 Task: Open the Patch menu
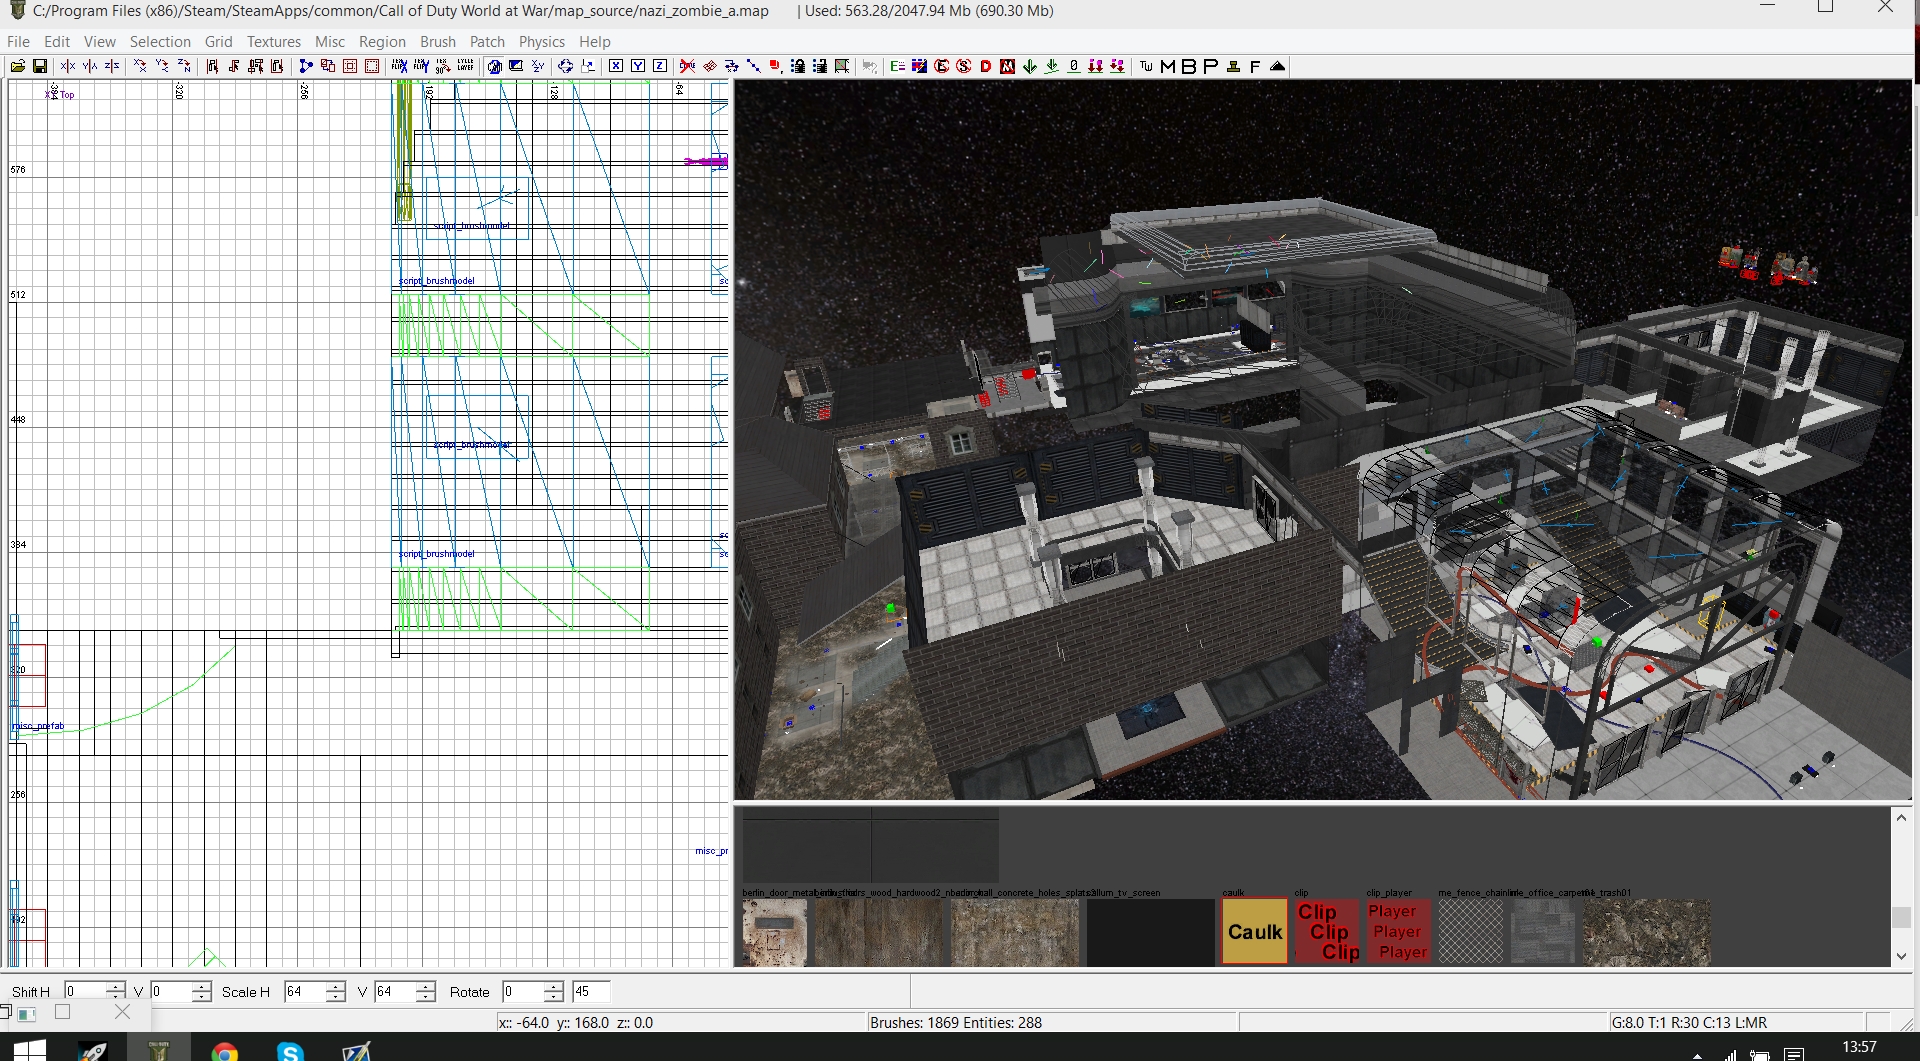(487, 41)
